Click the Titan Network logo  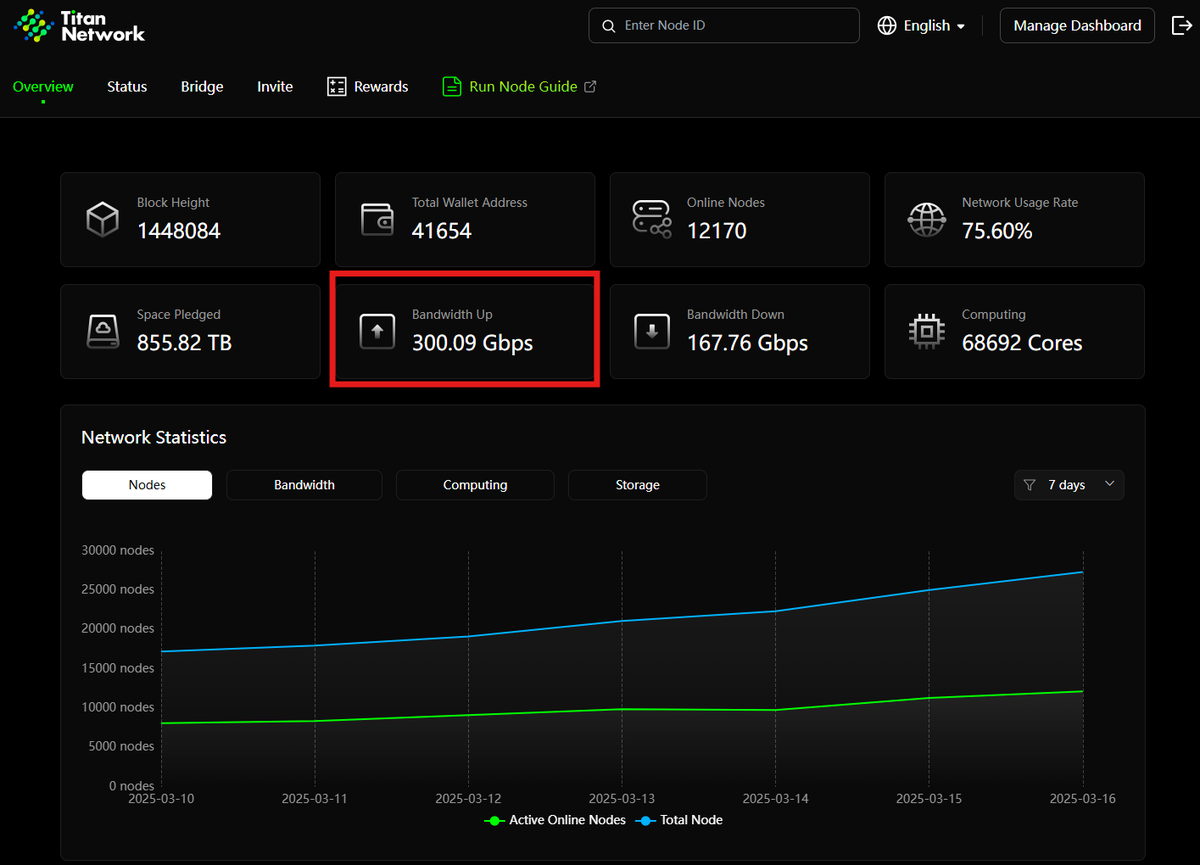[x=79, y=26]
